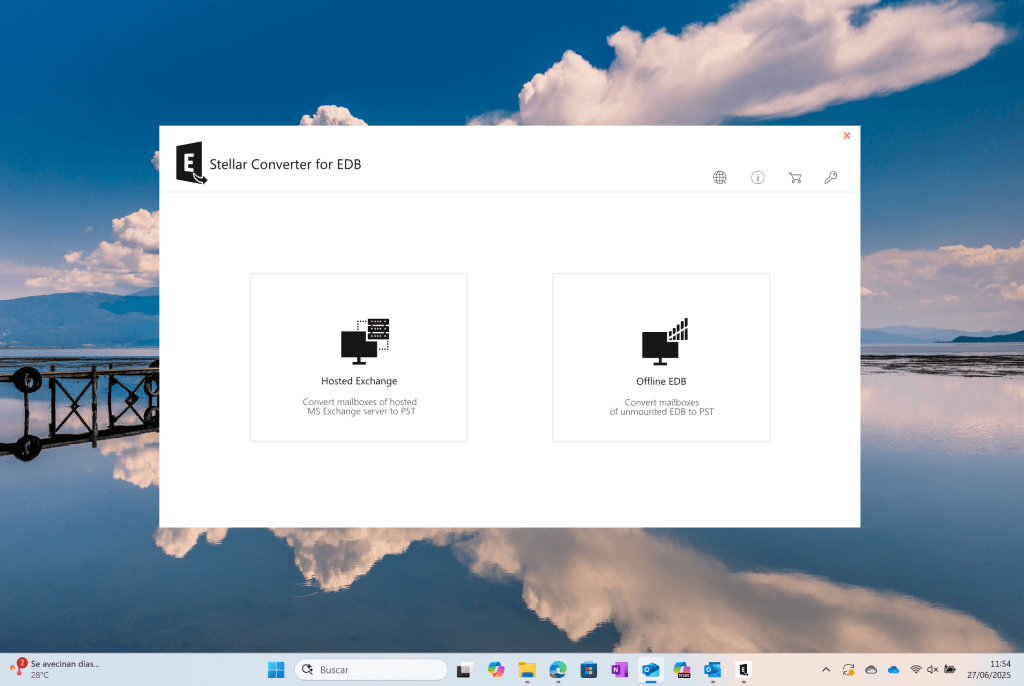The image size is (1024, 686).
Task: Open the language globe icon in Stellar Converter
Action: pos(720,177)
